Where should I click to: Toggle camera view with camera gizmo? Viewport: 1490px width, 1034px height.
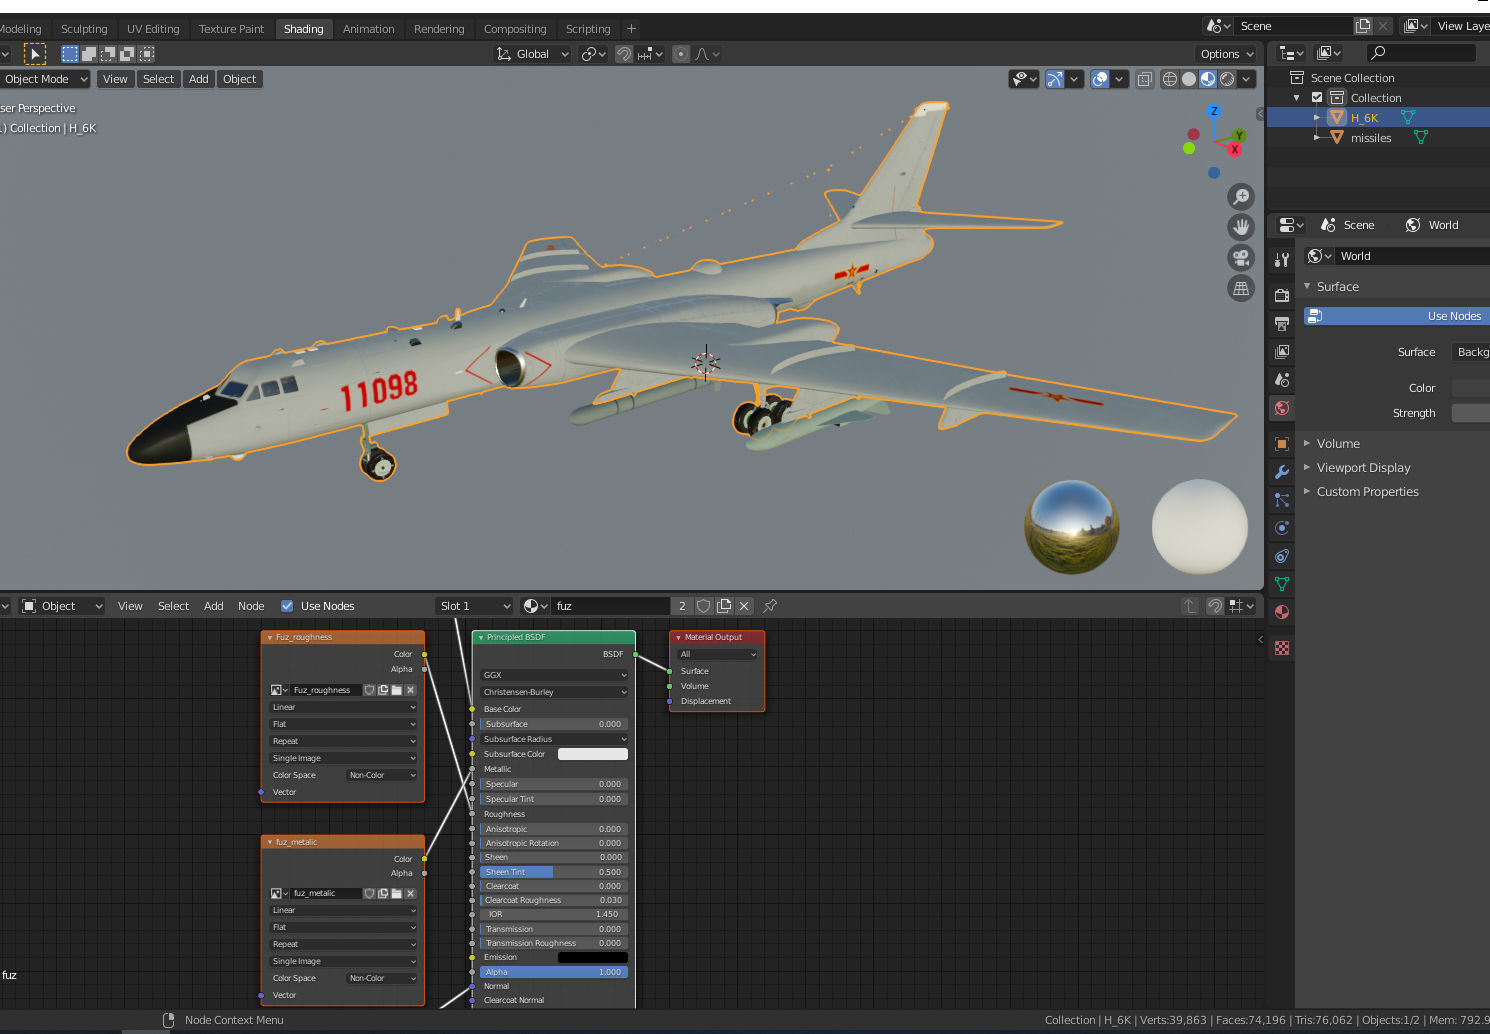click(1241, 258)
